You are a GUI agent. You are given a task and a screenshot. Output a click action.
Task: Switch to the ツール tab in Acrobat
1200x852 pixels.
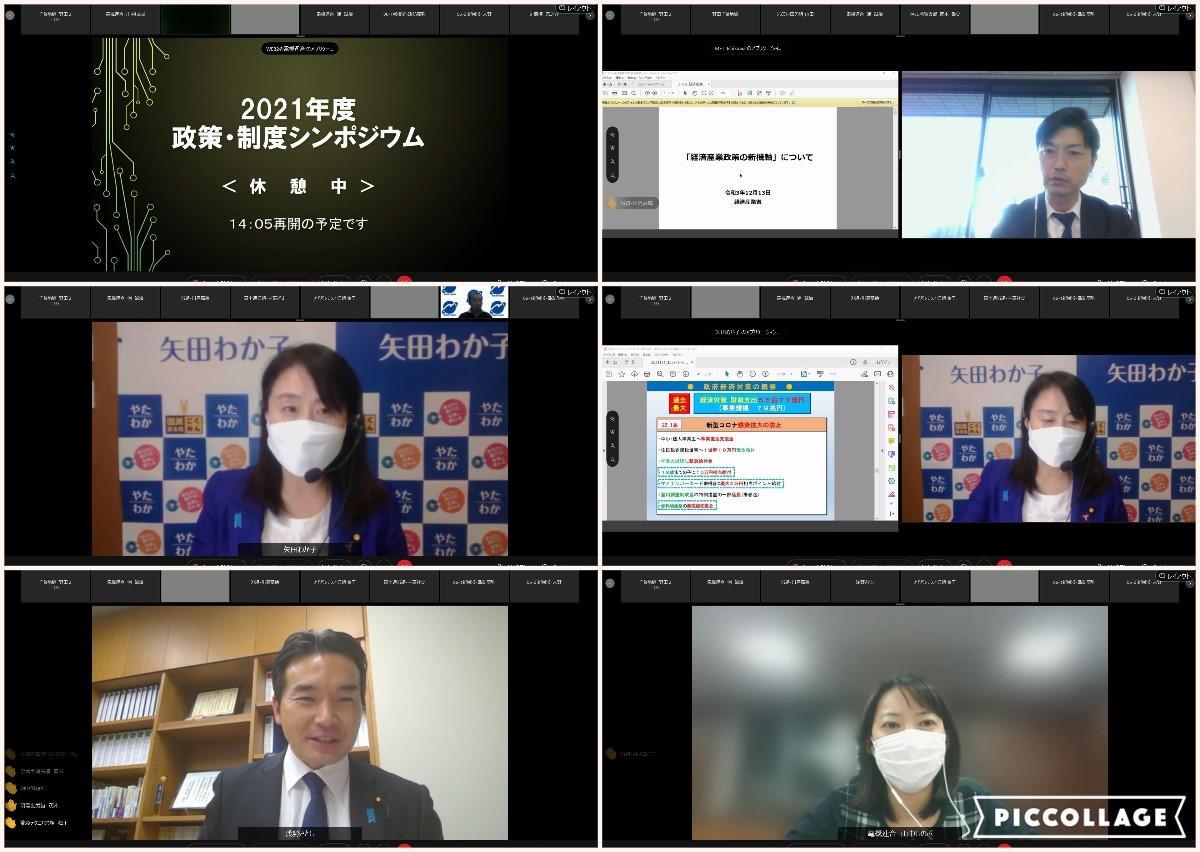click(x=625, y=362)
